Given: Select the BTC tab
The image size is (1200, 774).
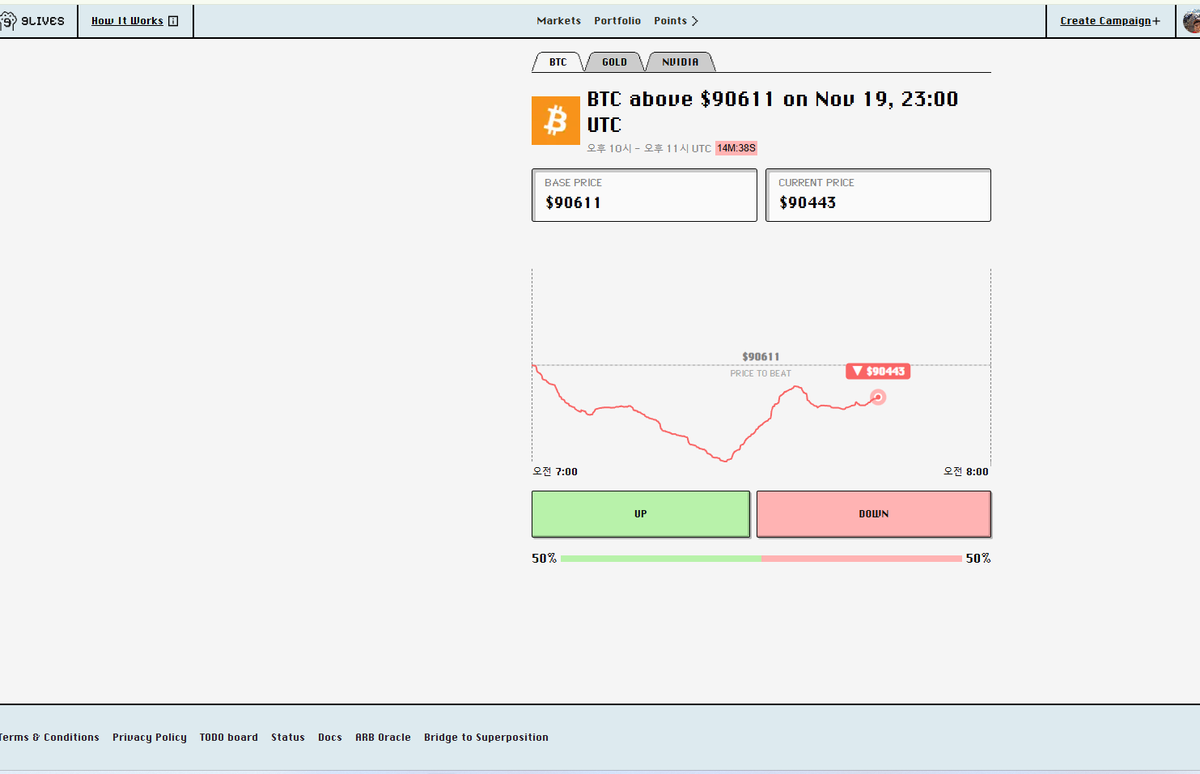Looking at the screenshot, I should (x=558, y=62).
